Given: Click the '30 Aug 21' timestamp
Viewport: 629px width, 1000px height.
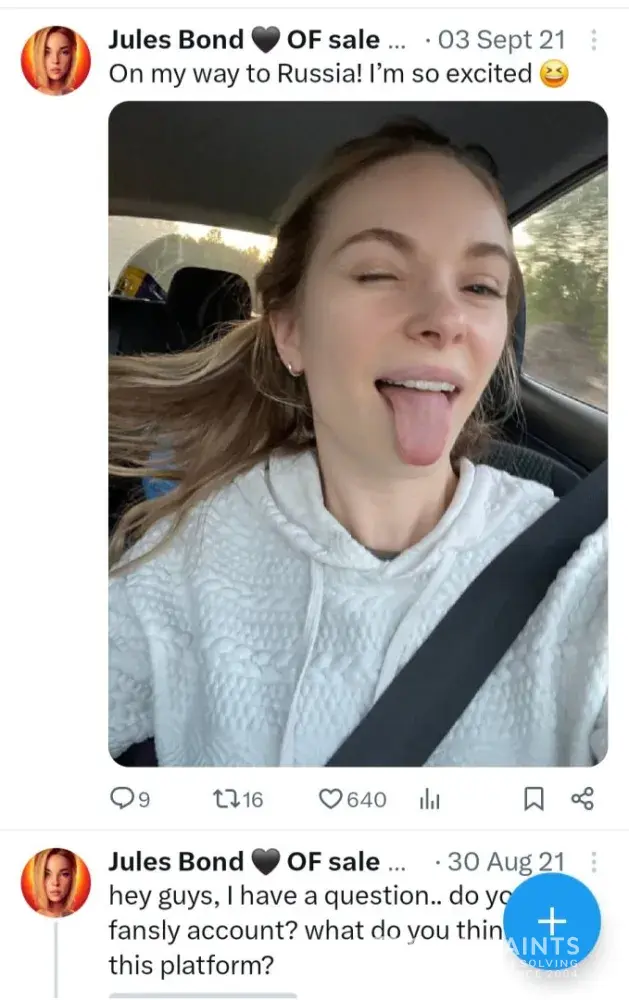Looking at the screenshot, I should pyautogui.click(x=506, y=862).
